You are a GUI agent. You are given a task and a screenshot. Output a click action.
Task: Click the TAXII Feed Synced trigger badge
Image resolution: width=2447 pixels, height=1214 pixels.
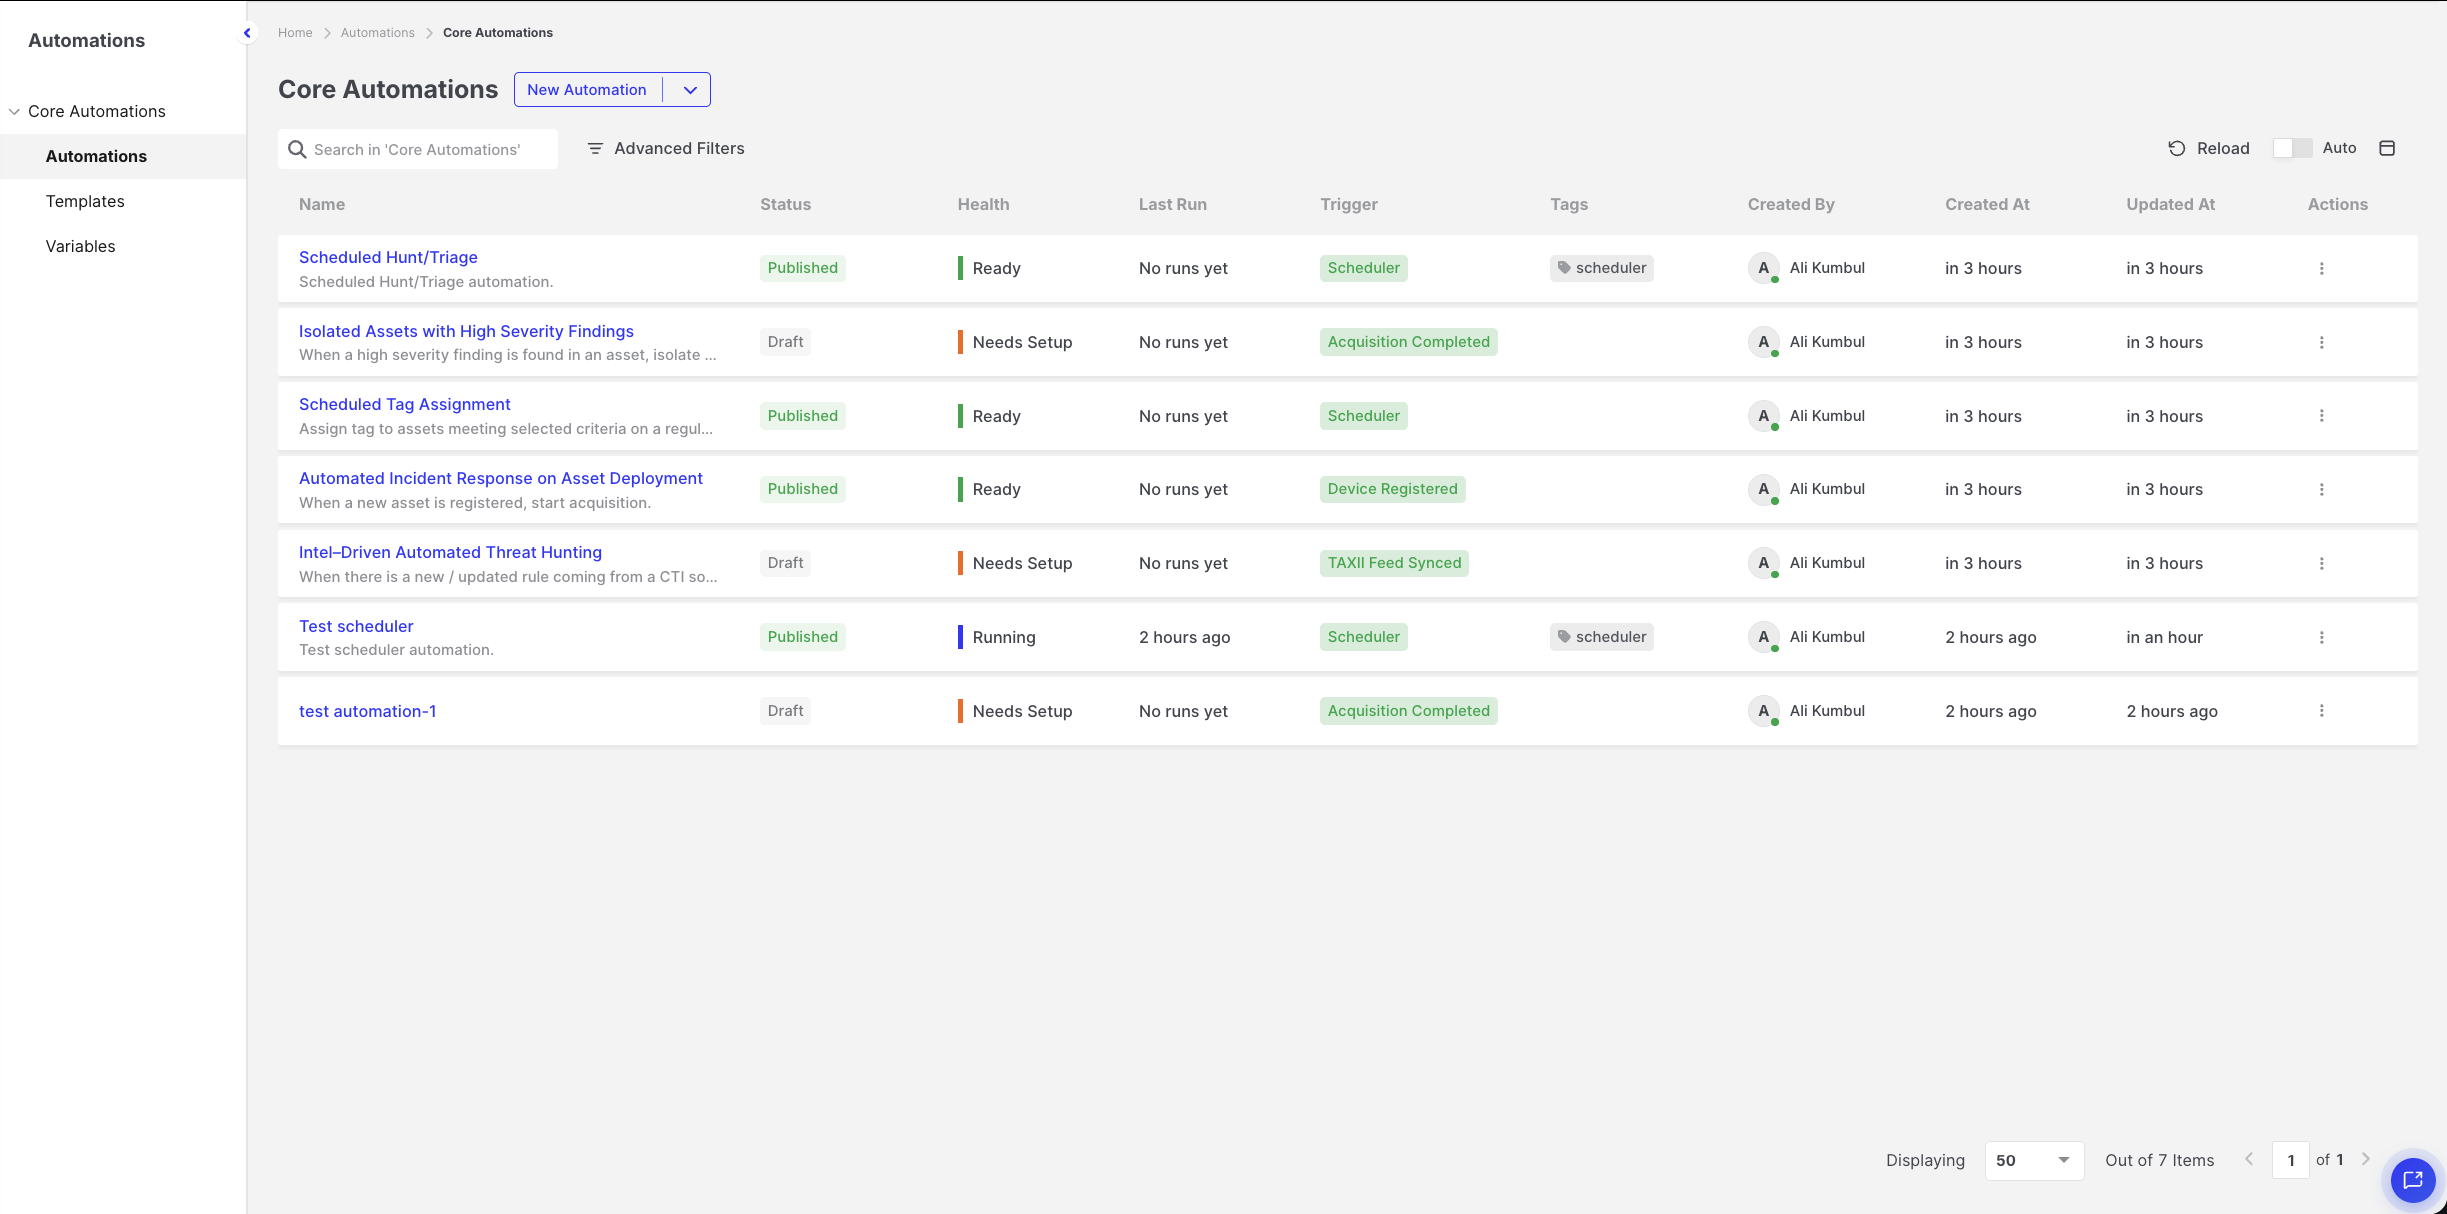pyautogui.click(x=1394, y=563)
